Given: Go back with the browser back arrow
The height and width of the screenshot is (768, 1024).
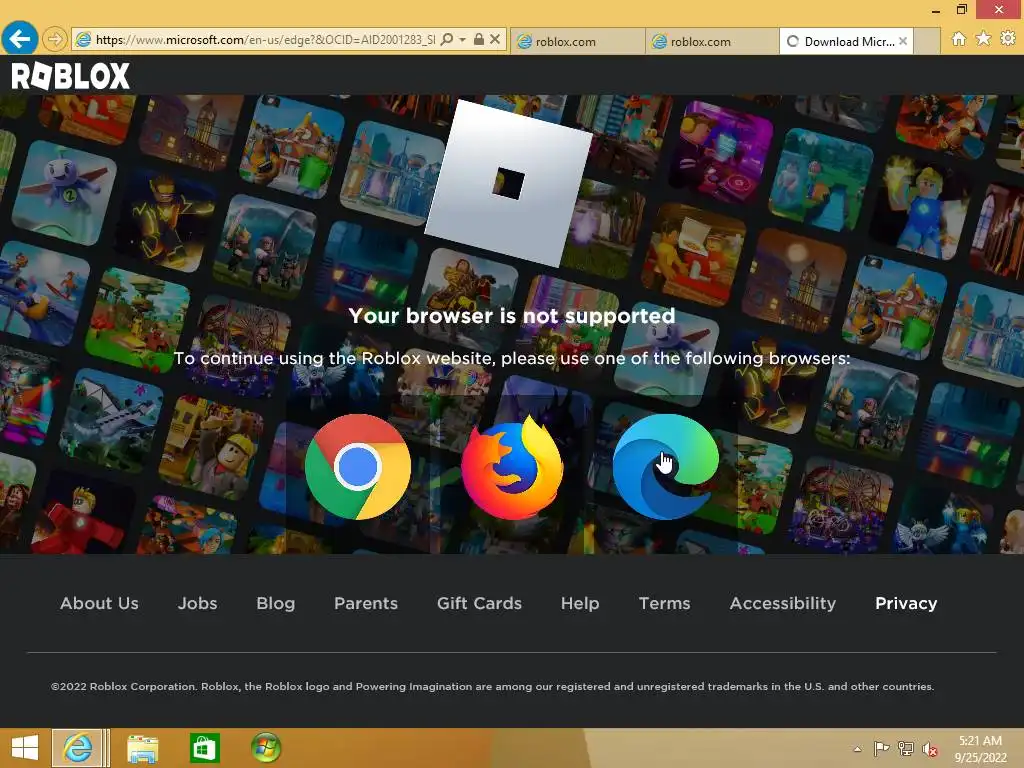Looking at the screenshot, I should [x=20, y=39].
